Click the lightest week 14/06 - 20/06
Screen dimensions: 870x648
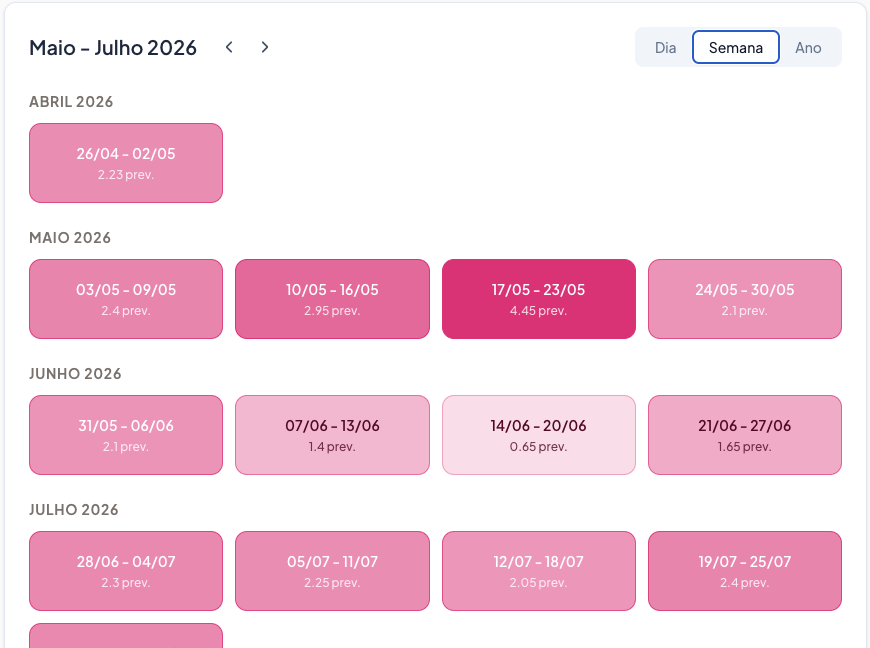tap(539, 435)
